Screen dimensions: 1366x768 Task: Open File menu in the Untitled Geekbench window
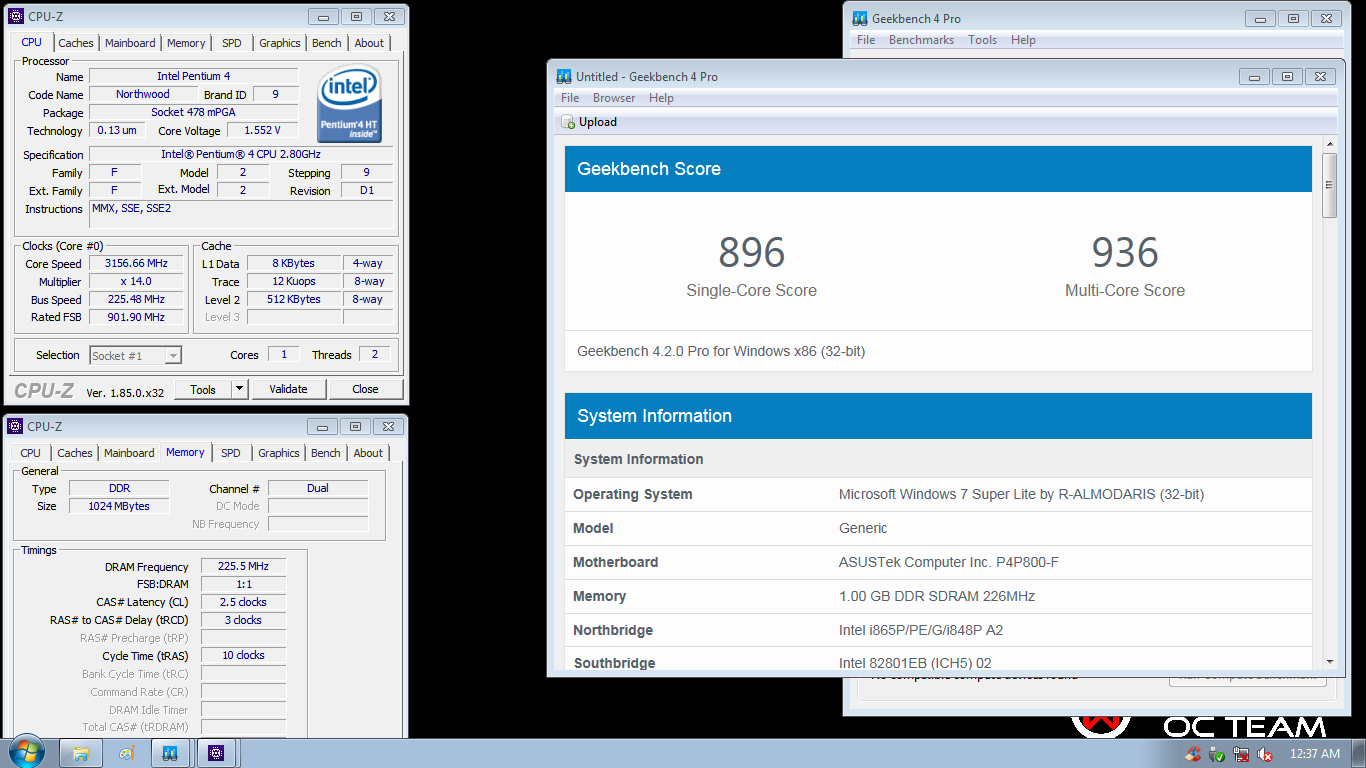point(570,98)
